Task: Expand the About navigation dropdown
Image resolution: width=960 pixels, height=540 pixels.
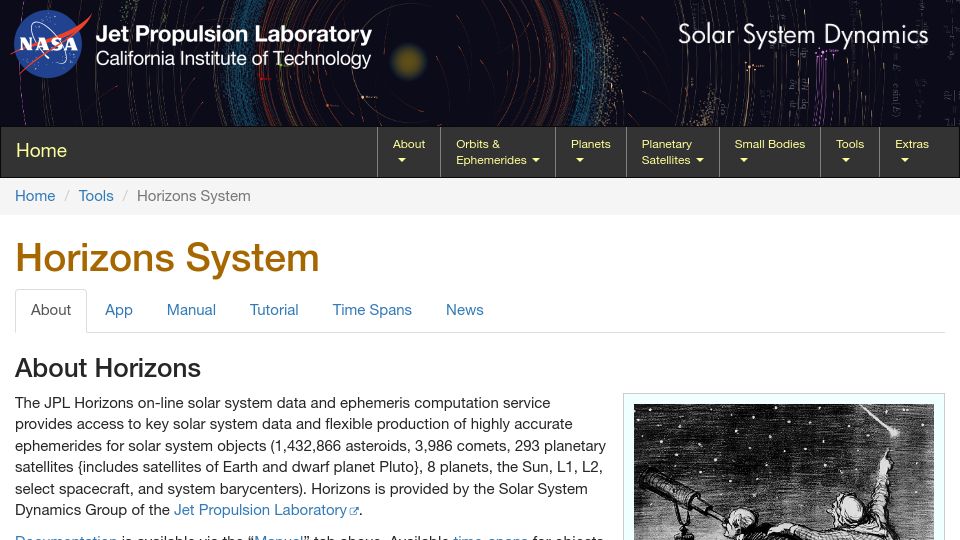Action: [408, 152]
